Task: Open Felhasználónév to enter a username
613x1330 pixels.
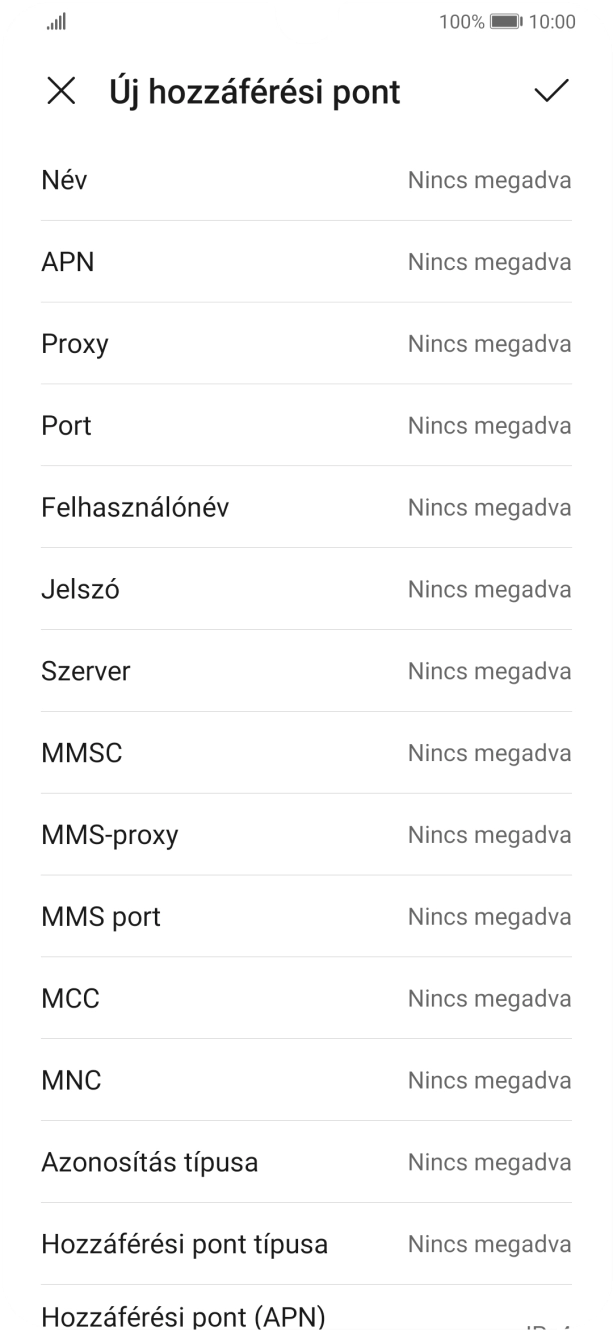Action: tap(306, 507)
